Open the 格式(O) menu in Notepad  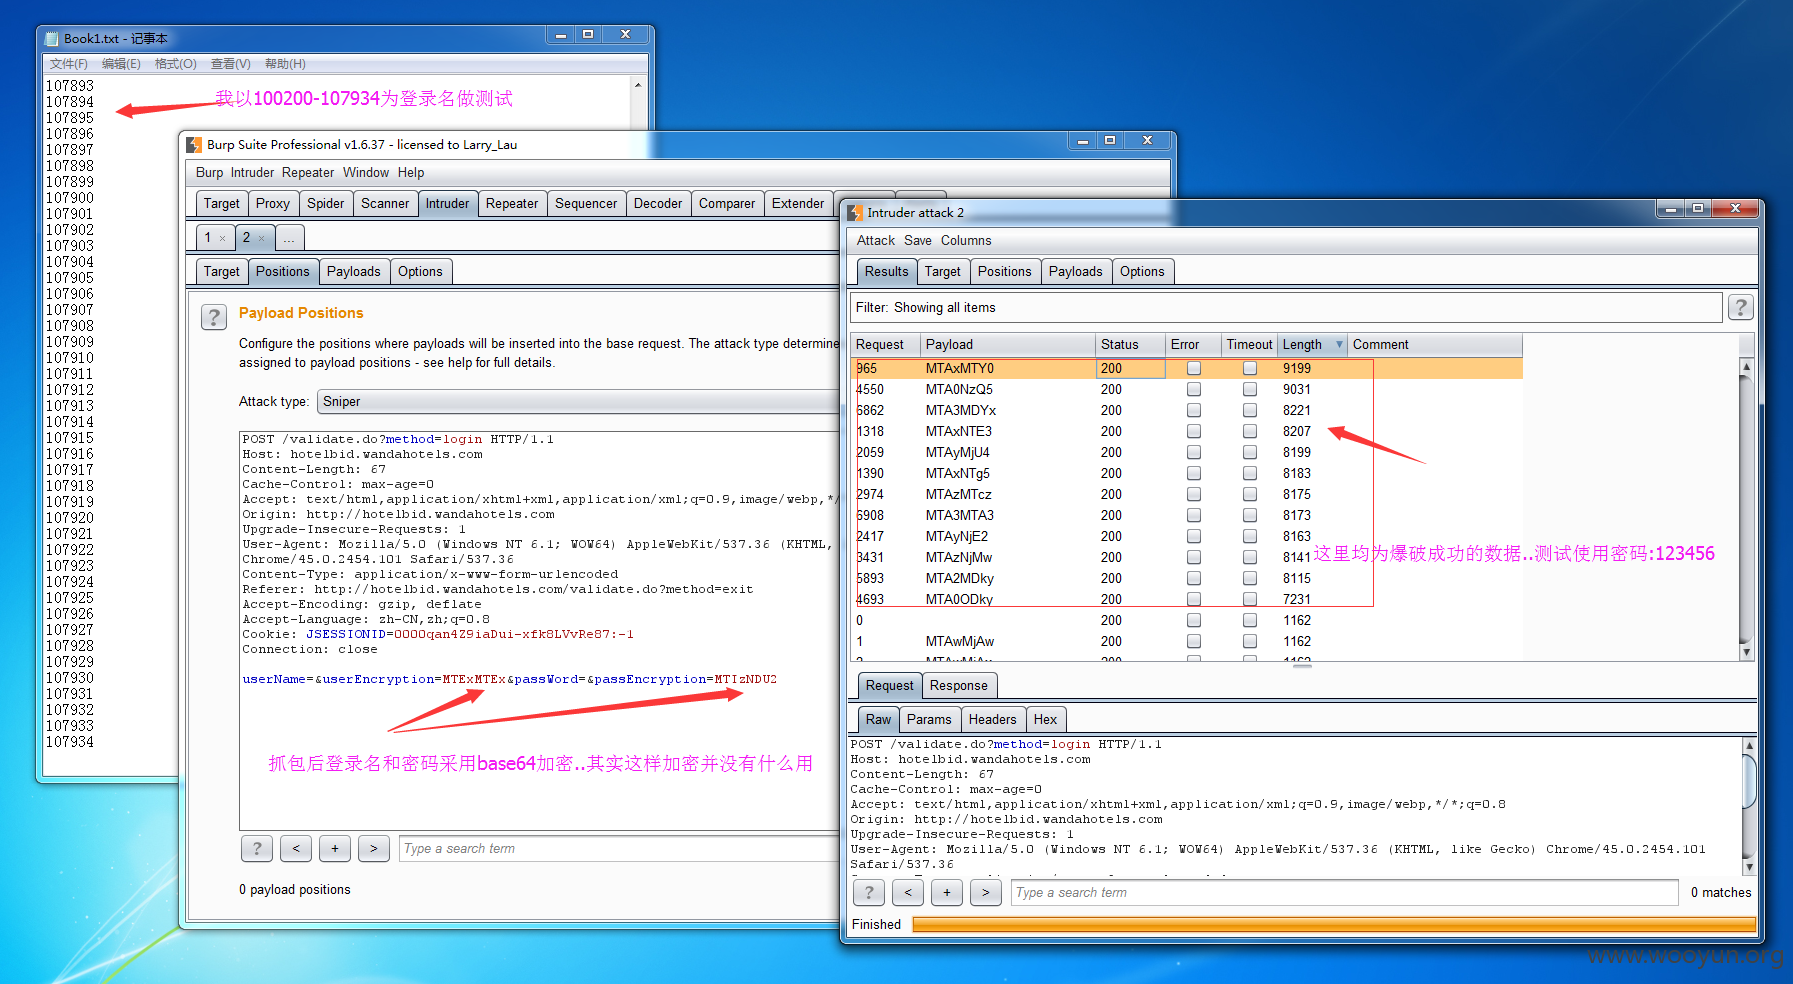point(176,64)
